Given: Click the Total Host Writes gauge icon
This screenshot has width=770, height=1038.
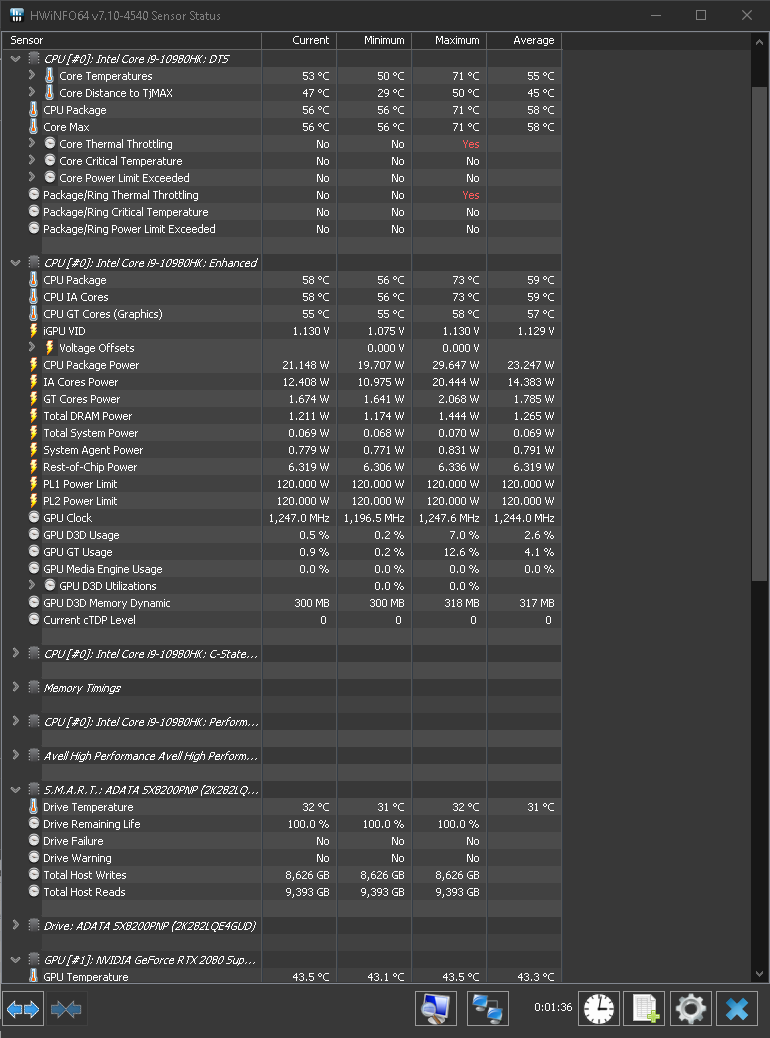Looking at the screenshot, I should (x=34, y=874).
